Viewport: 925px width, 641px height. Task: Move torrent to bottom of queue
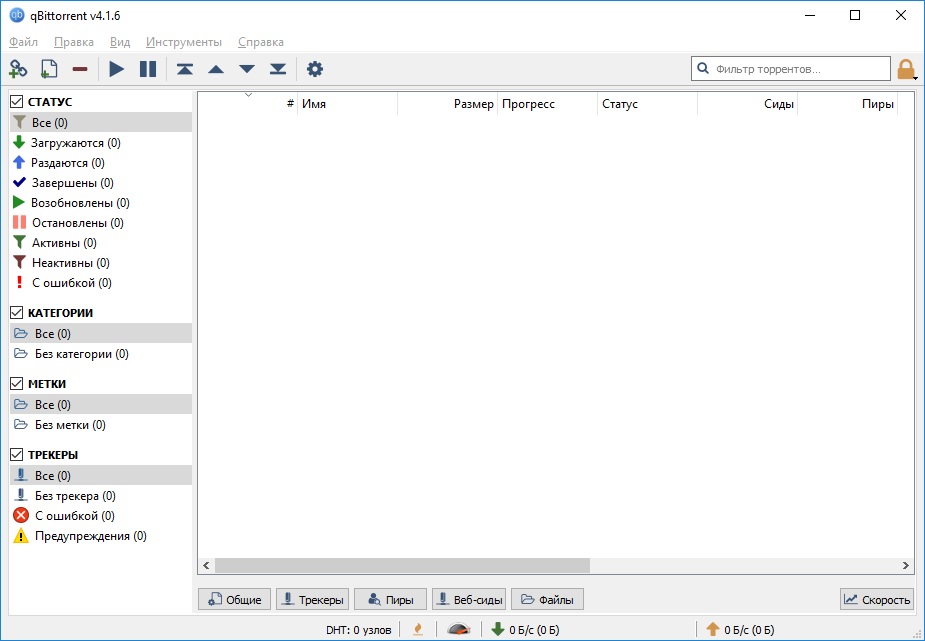tap(278, 69)
